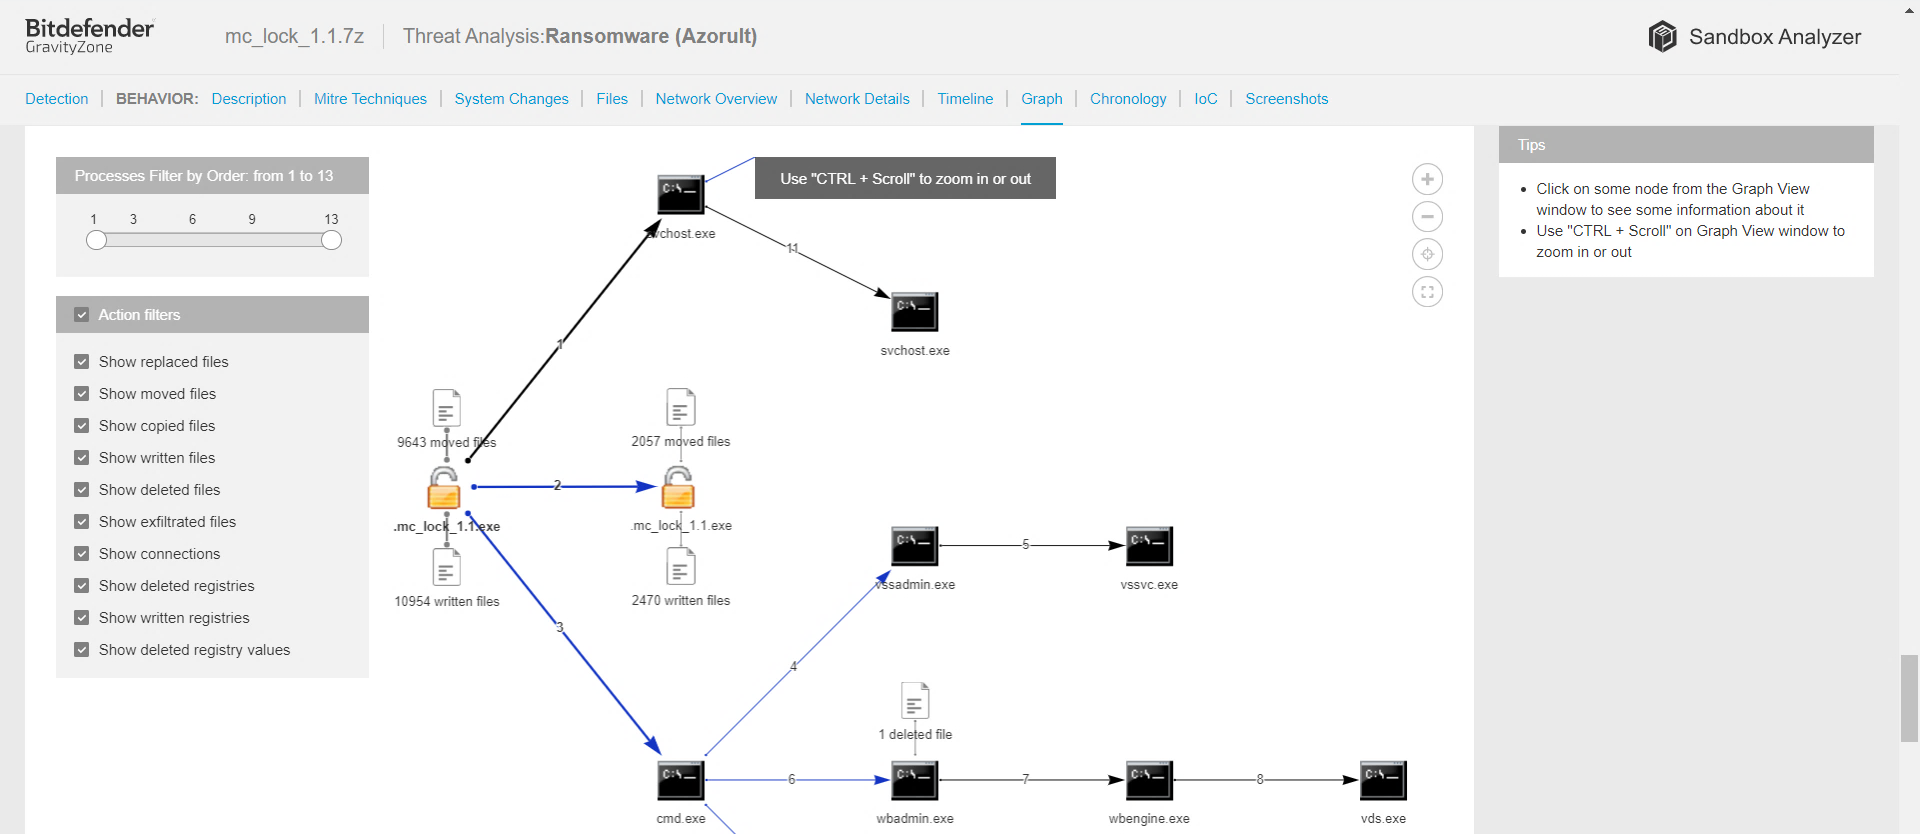Open the Files tab

[x=612, y=99]
